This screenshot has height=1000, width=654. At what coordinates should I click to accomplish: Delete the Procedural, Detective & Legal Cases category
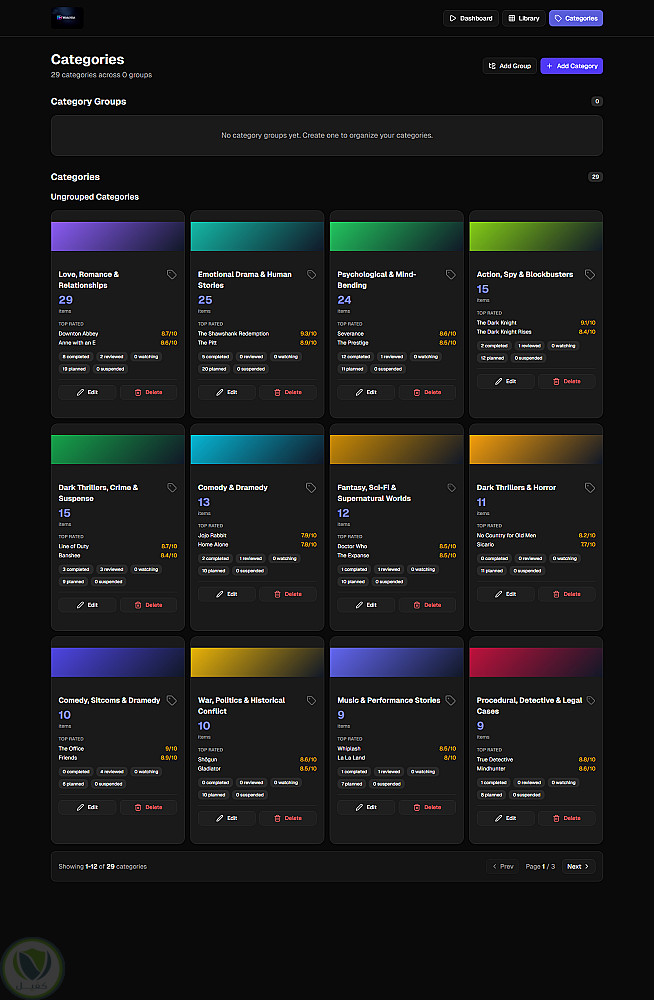click(x=567, y=818)
